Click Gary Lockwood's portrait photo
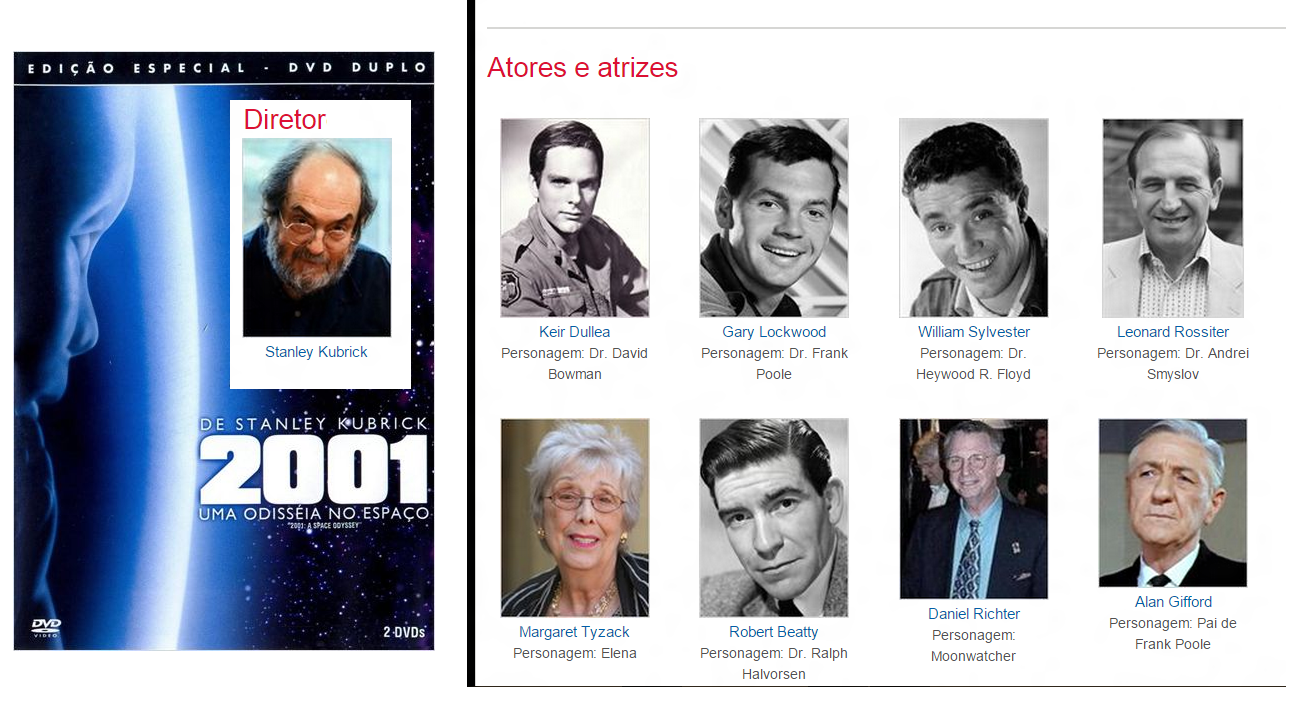Screen dimensions: 1302x710 pos(774,218)
